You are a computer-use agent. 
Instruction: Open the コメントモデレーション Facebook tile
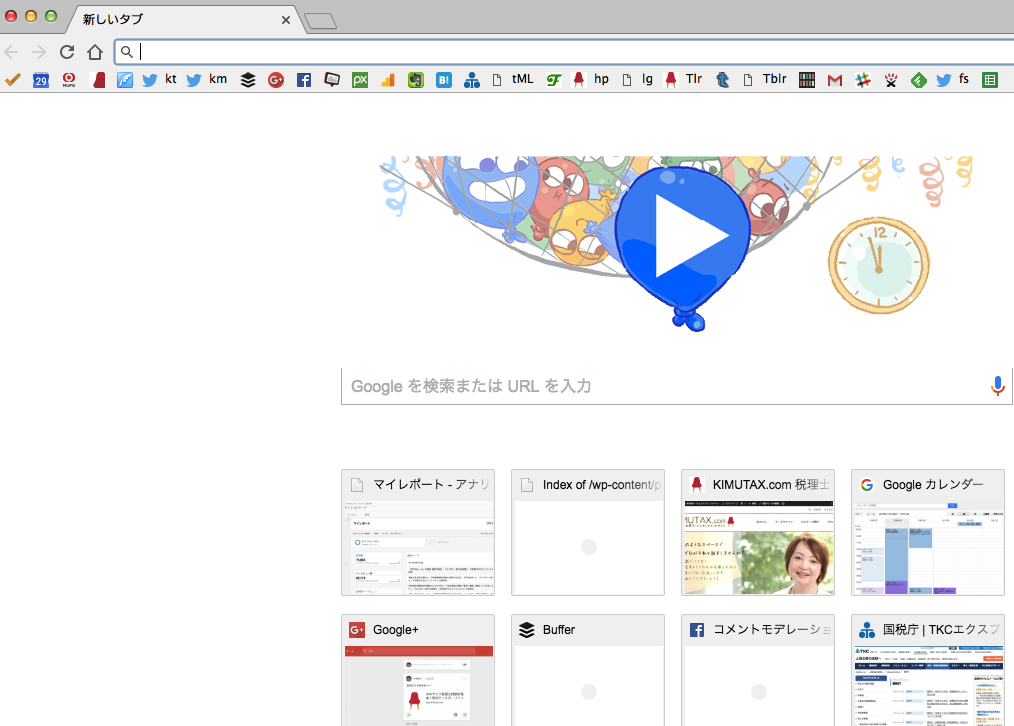click(758, 670)
